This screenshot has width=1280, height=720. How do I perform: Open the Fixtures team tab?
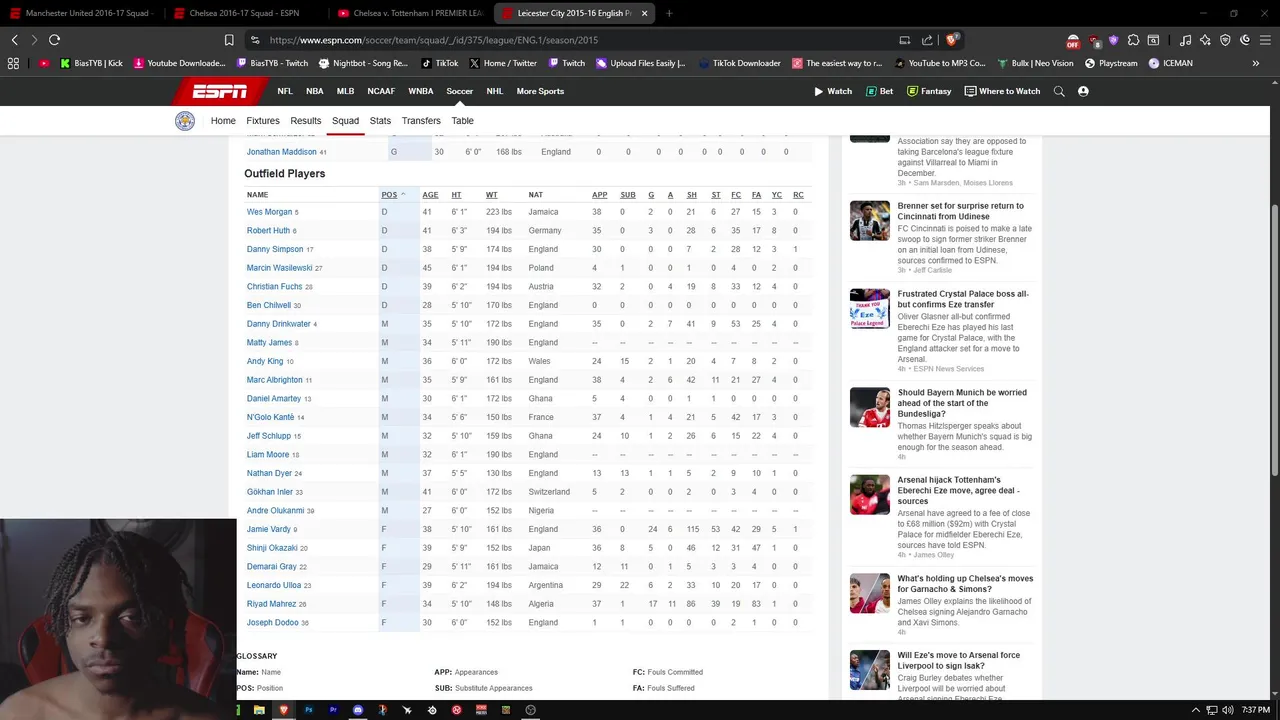(x=263, y=121)
